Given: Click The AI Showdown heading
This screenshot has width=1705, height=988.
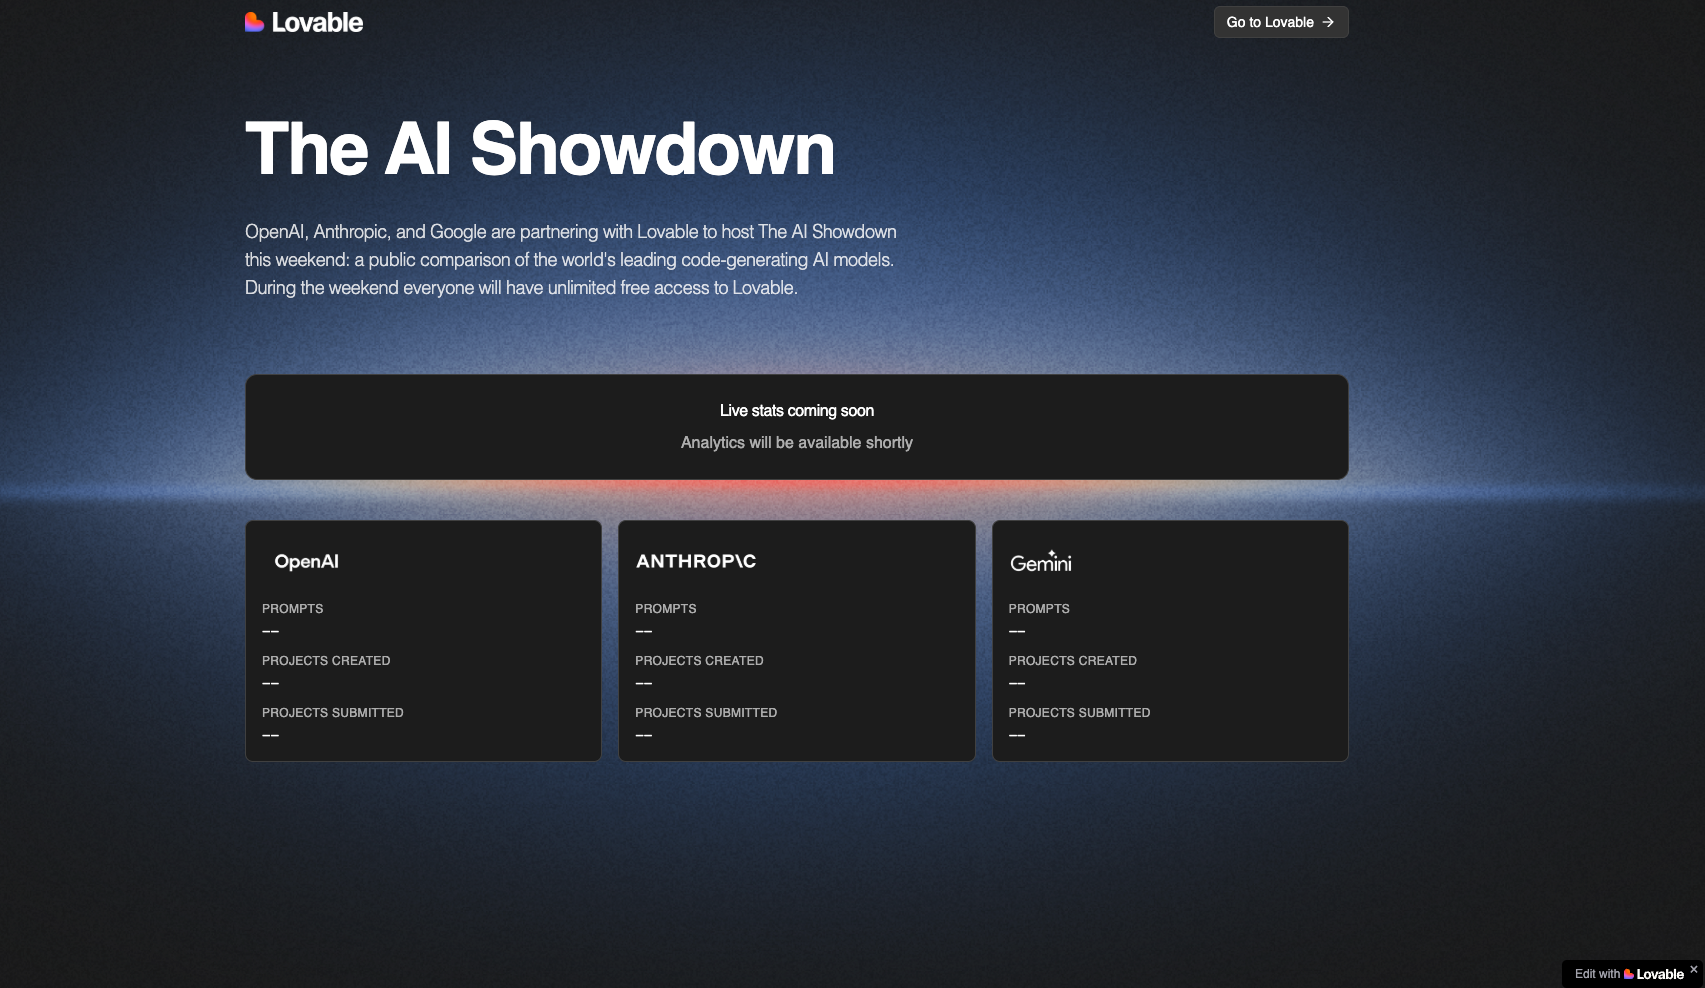Looking at the screenshot, I should (540, 149).
